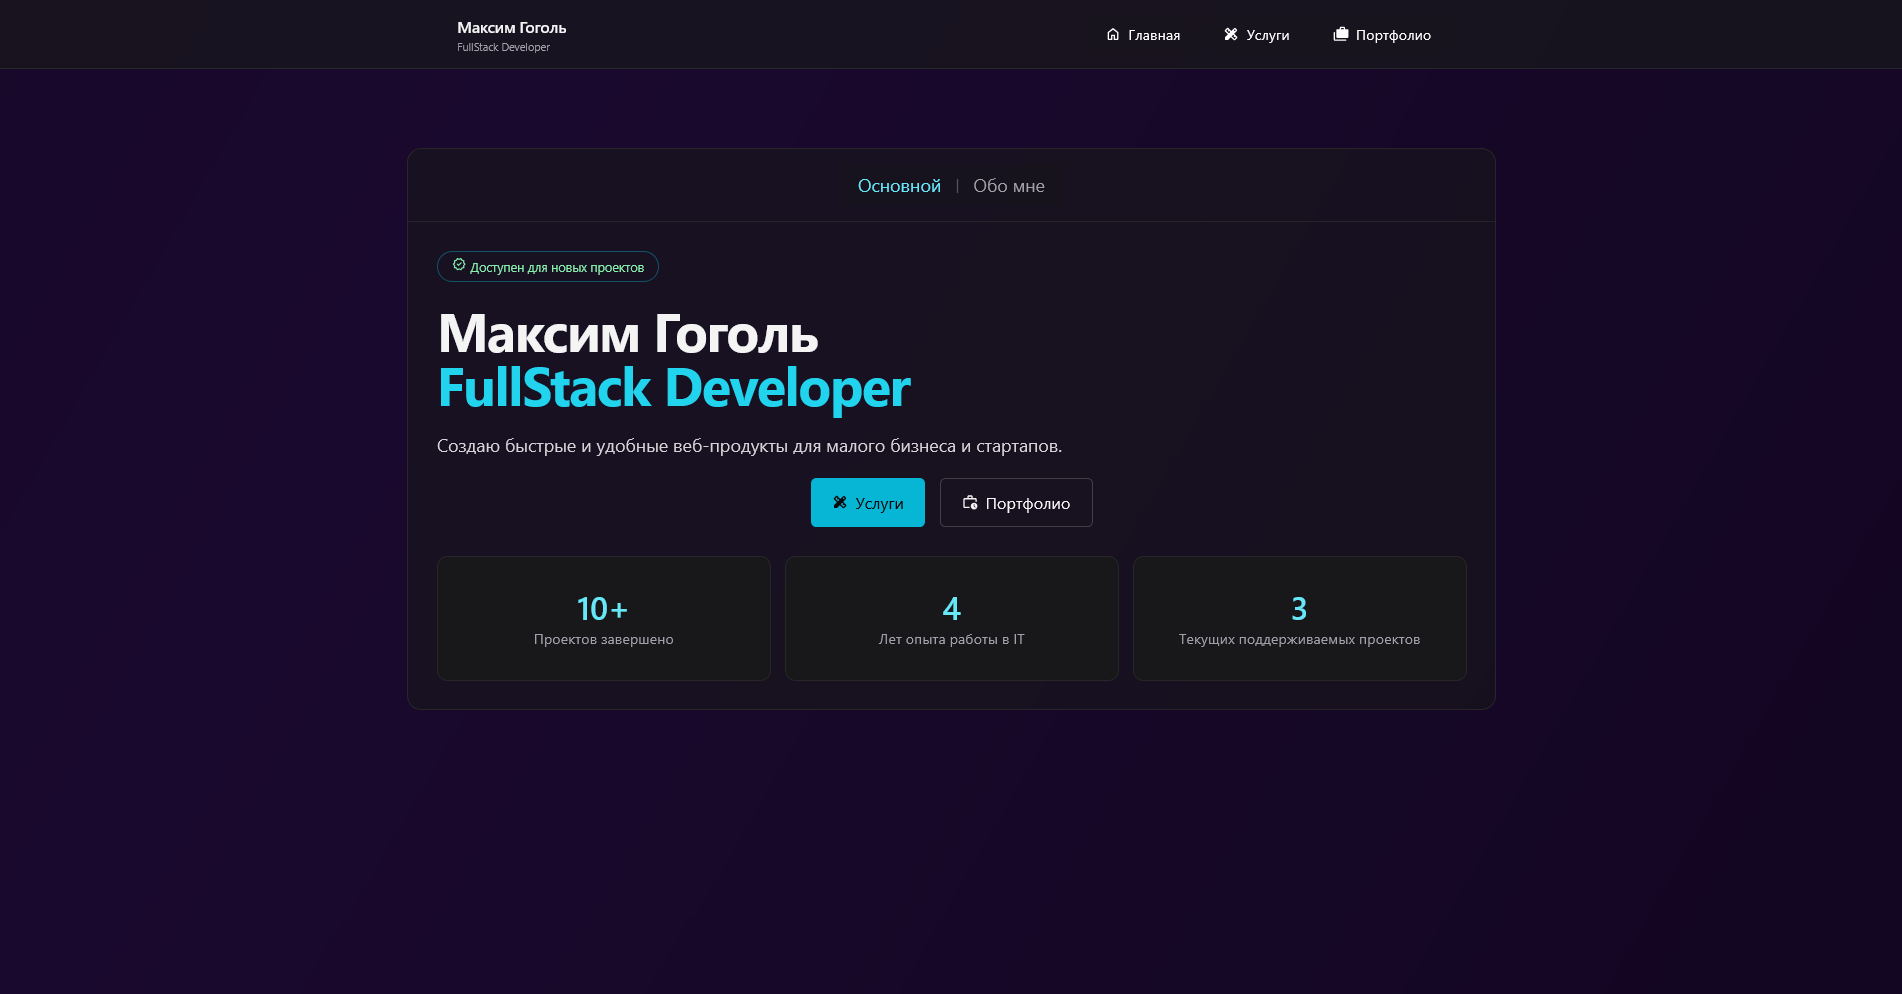1902x994 pixels.
Task: Switch to the Основной tab
Action: 899,186
